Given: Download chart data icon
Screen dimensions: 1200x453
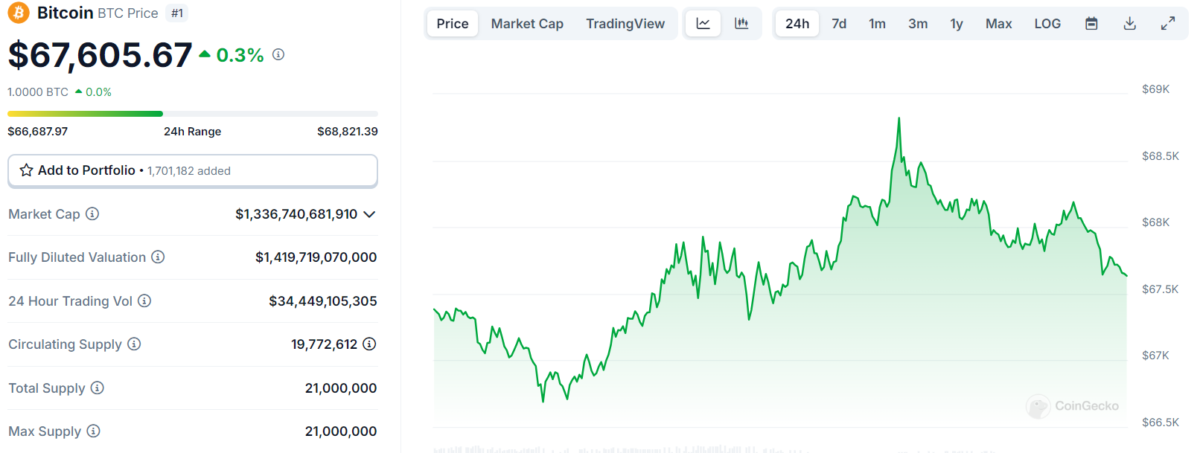Looking at the screenshot, I should point(1129,24).
